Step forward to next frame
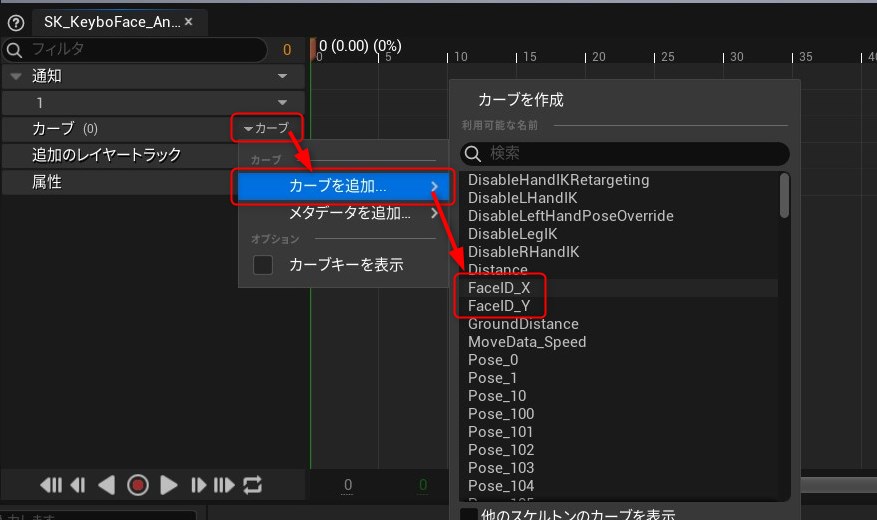The image size is (877, 520). point(198,485)
